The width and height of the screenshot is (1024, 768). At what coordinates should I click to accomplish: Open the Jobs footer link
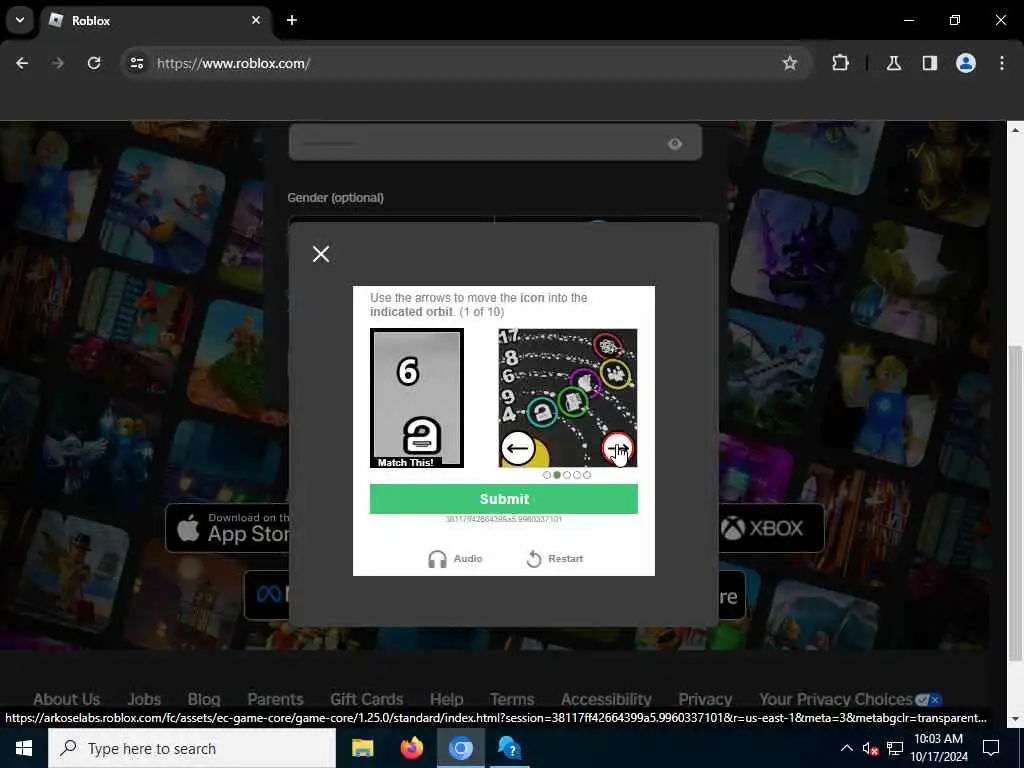[144, 699]
